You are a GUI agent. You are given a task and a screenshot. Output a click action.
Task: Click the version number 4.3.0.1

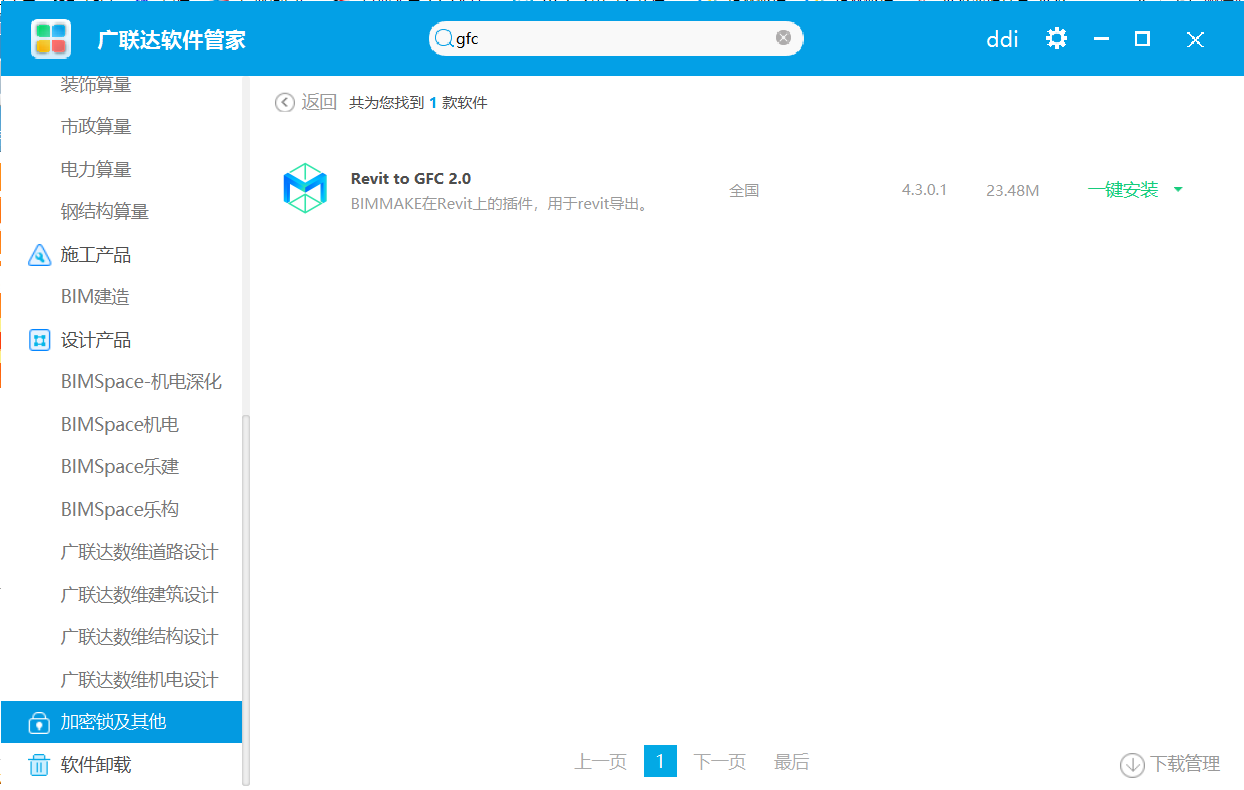(x=924, y=190)
